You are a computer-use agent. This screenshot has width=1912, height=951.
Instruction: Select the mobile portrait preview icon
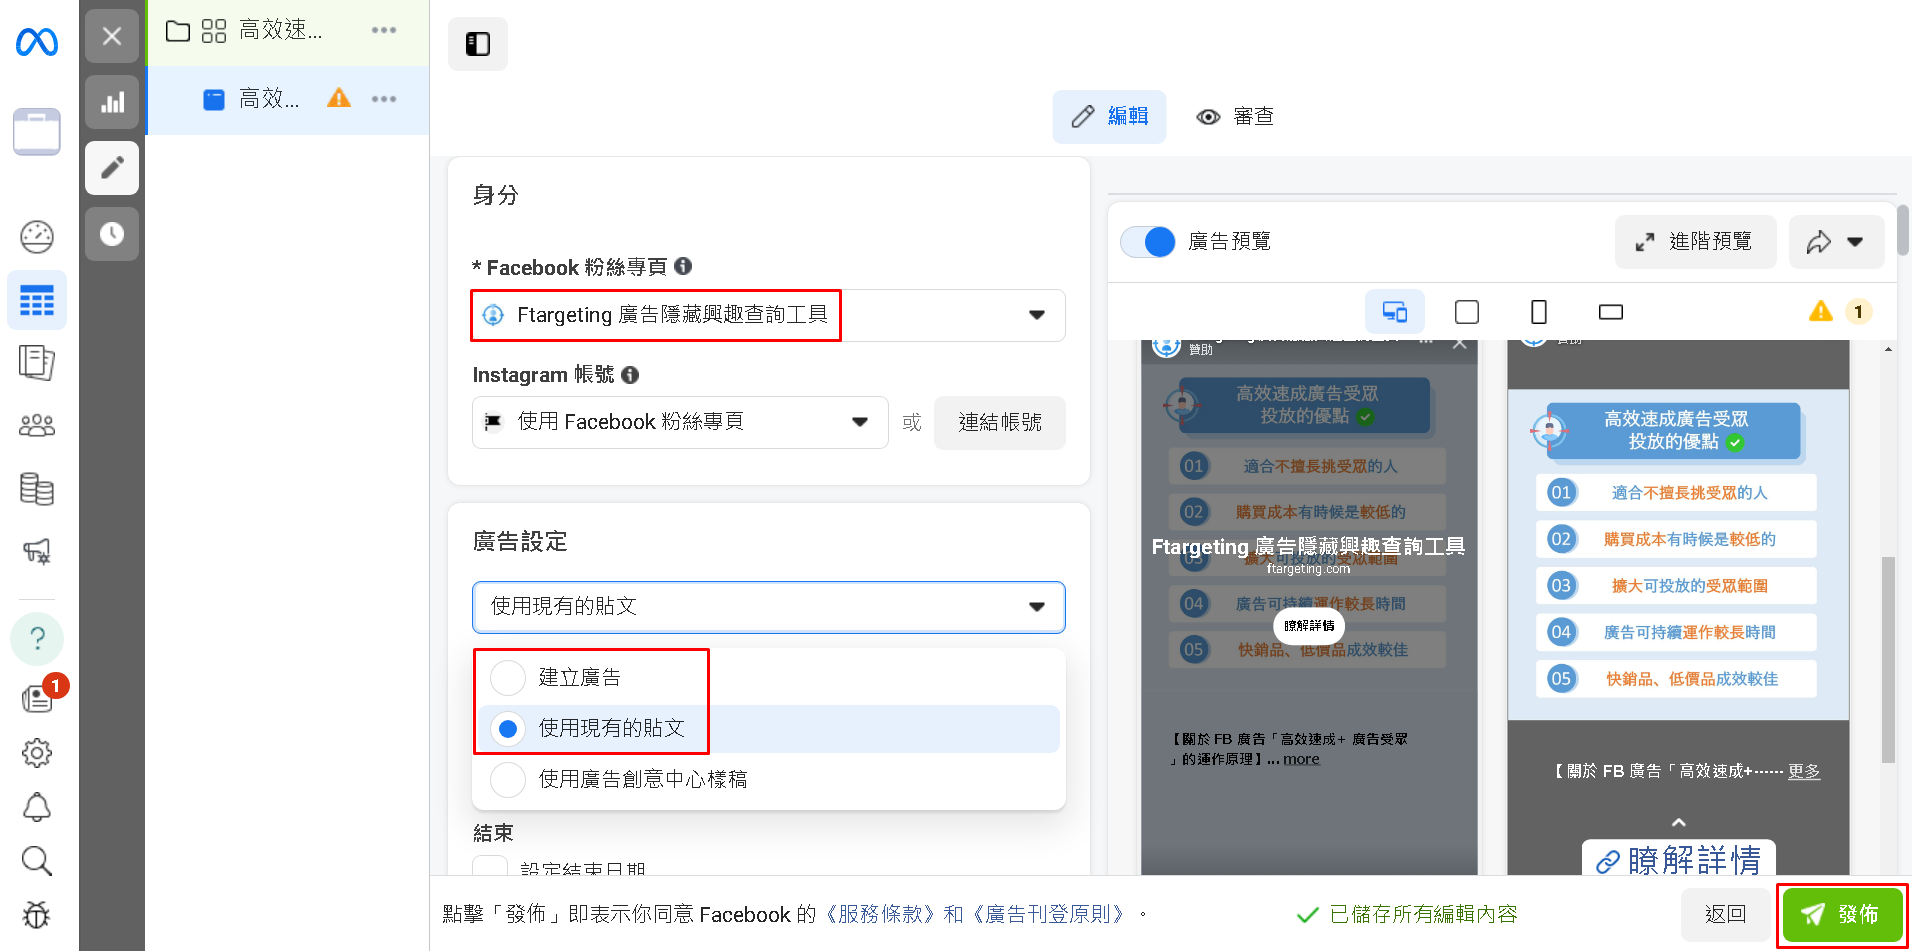[1539, 312]
